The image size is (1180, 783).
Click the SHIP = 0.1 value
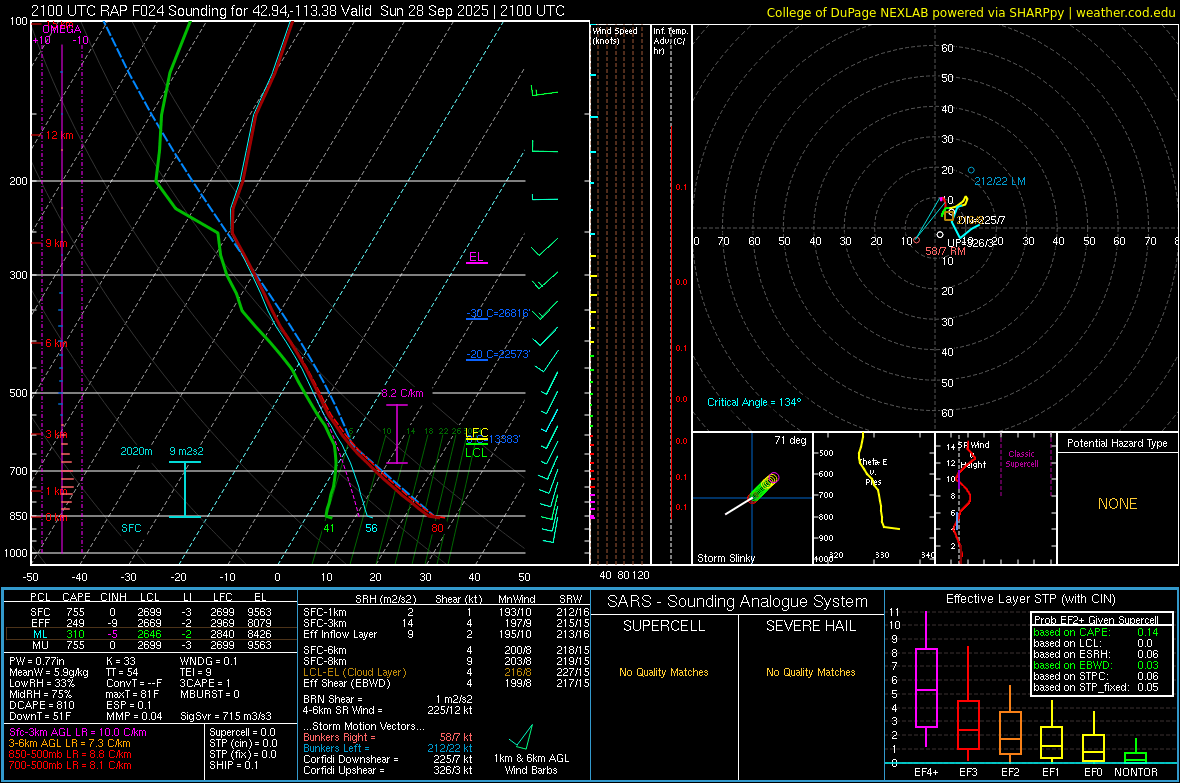tap(234, 765)
